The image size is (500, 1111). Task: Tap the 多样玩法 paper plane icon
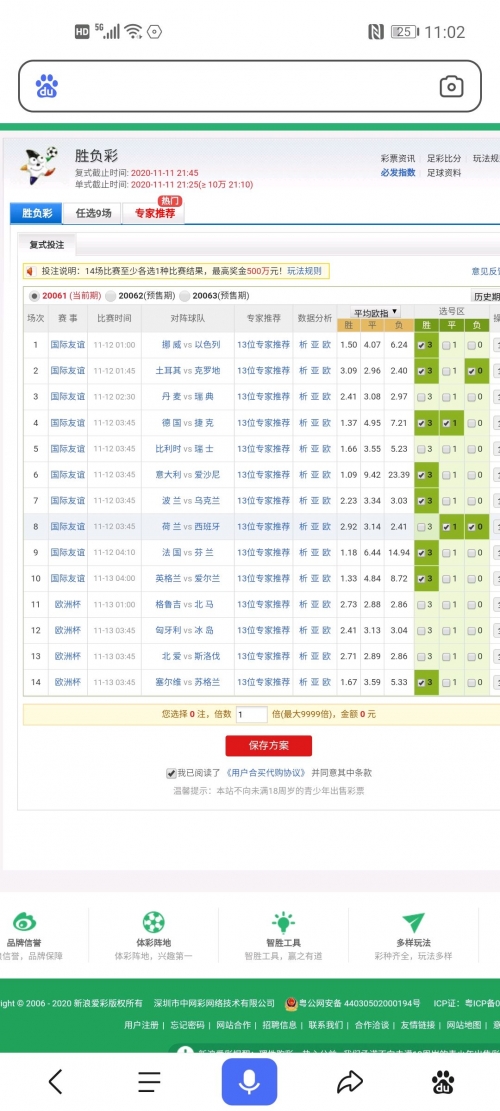[413, 922]
